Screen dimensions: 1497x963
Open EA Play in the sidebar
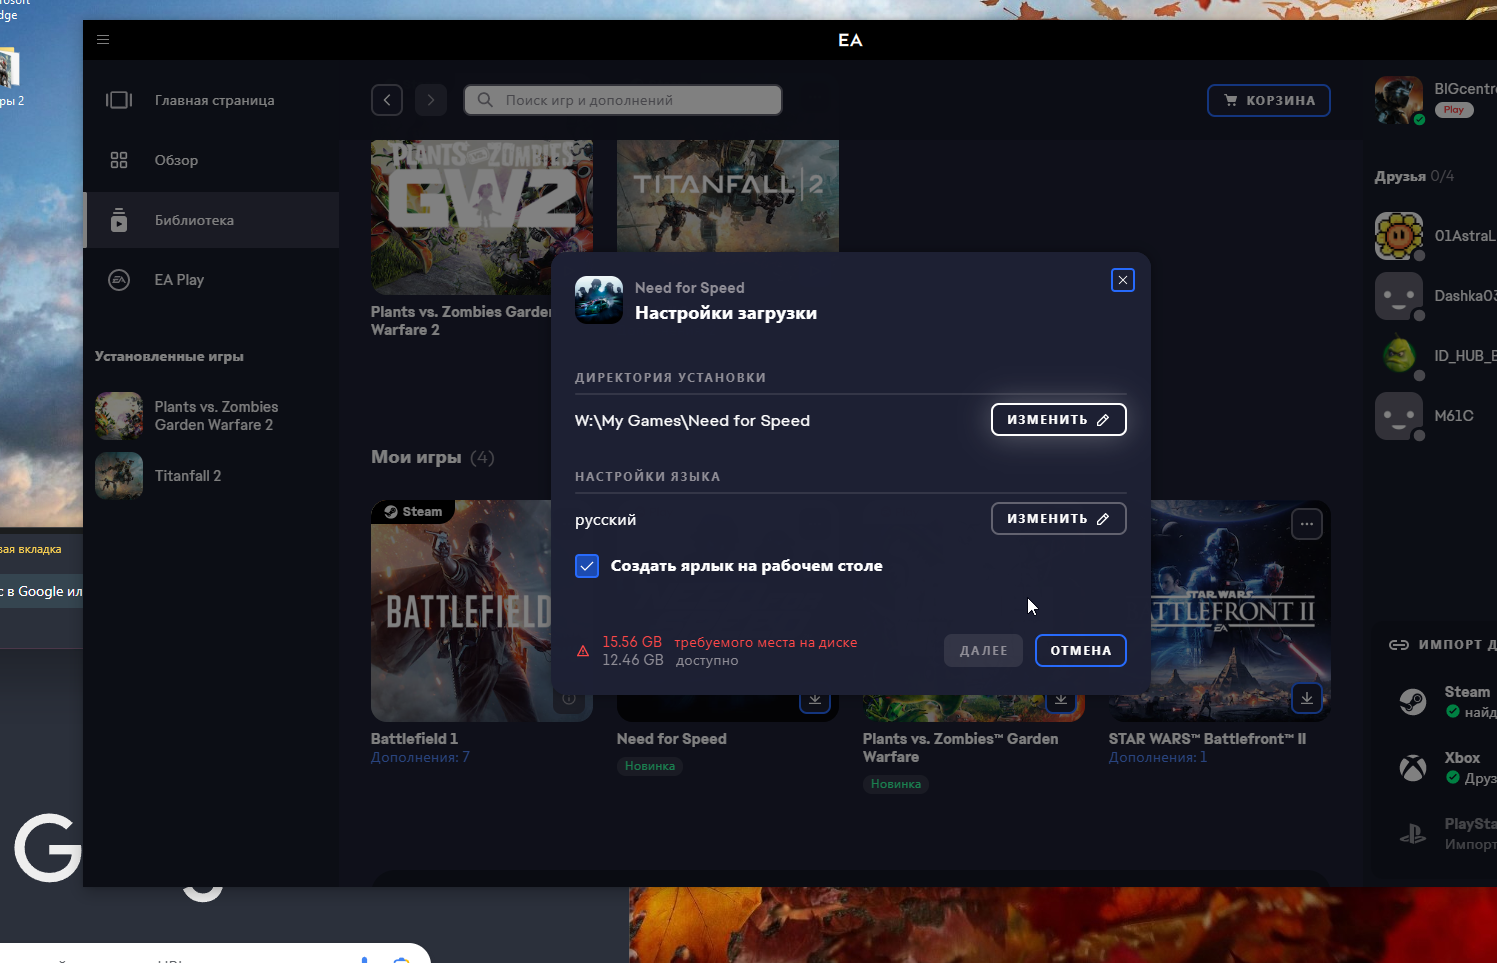[211, 280]
